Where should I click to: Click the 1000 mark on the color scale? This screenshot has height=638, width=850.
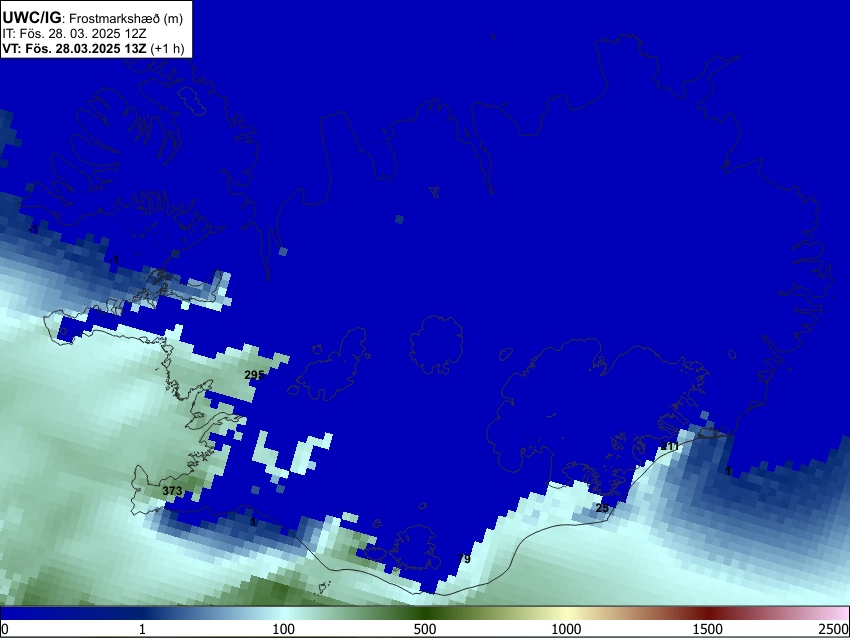point(566,629)
